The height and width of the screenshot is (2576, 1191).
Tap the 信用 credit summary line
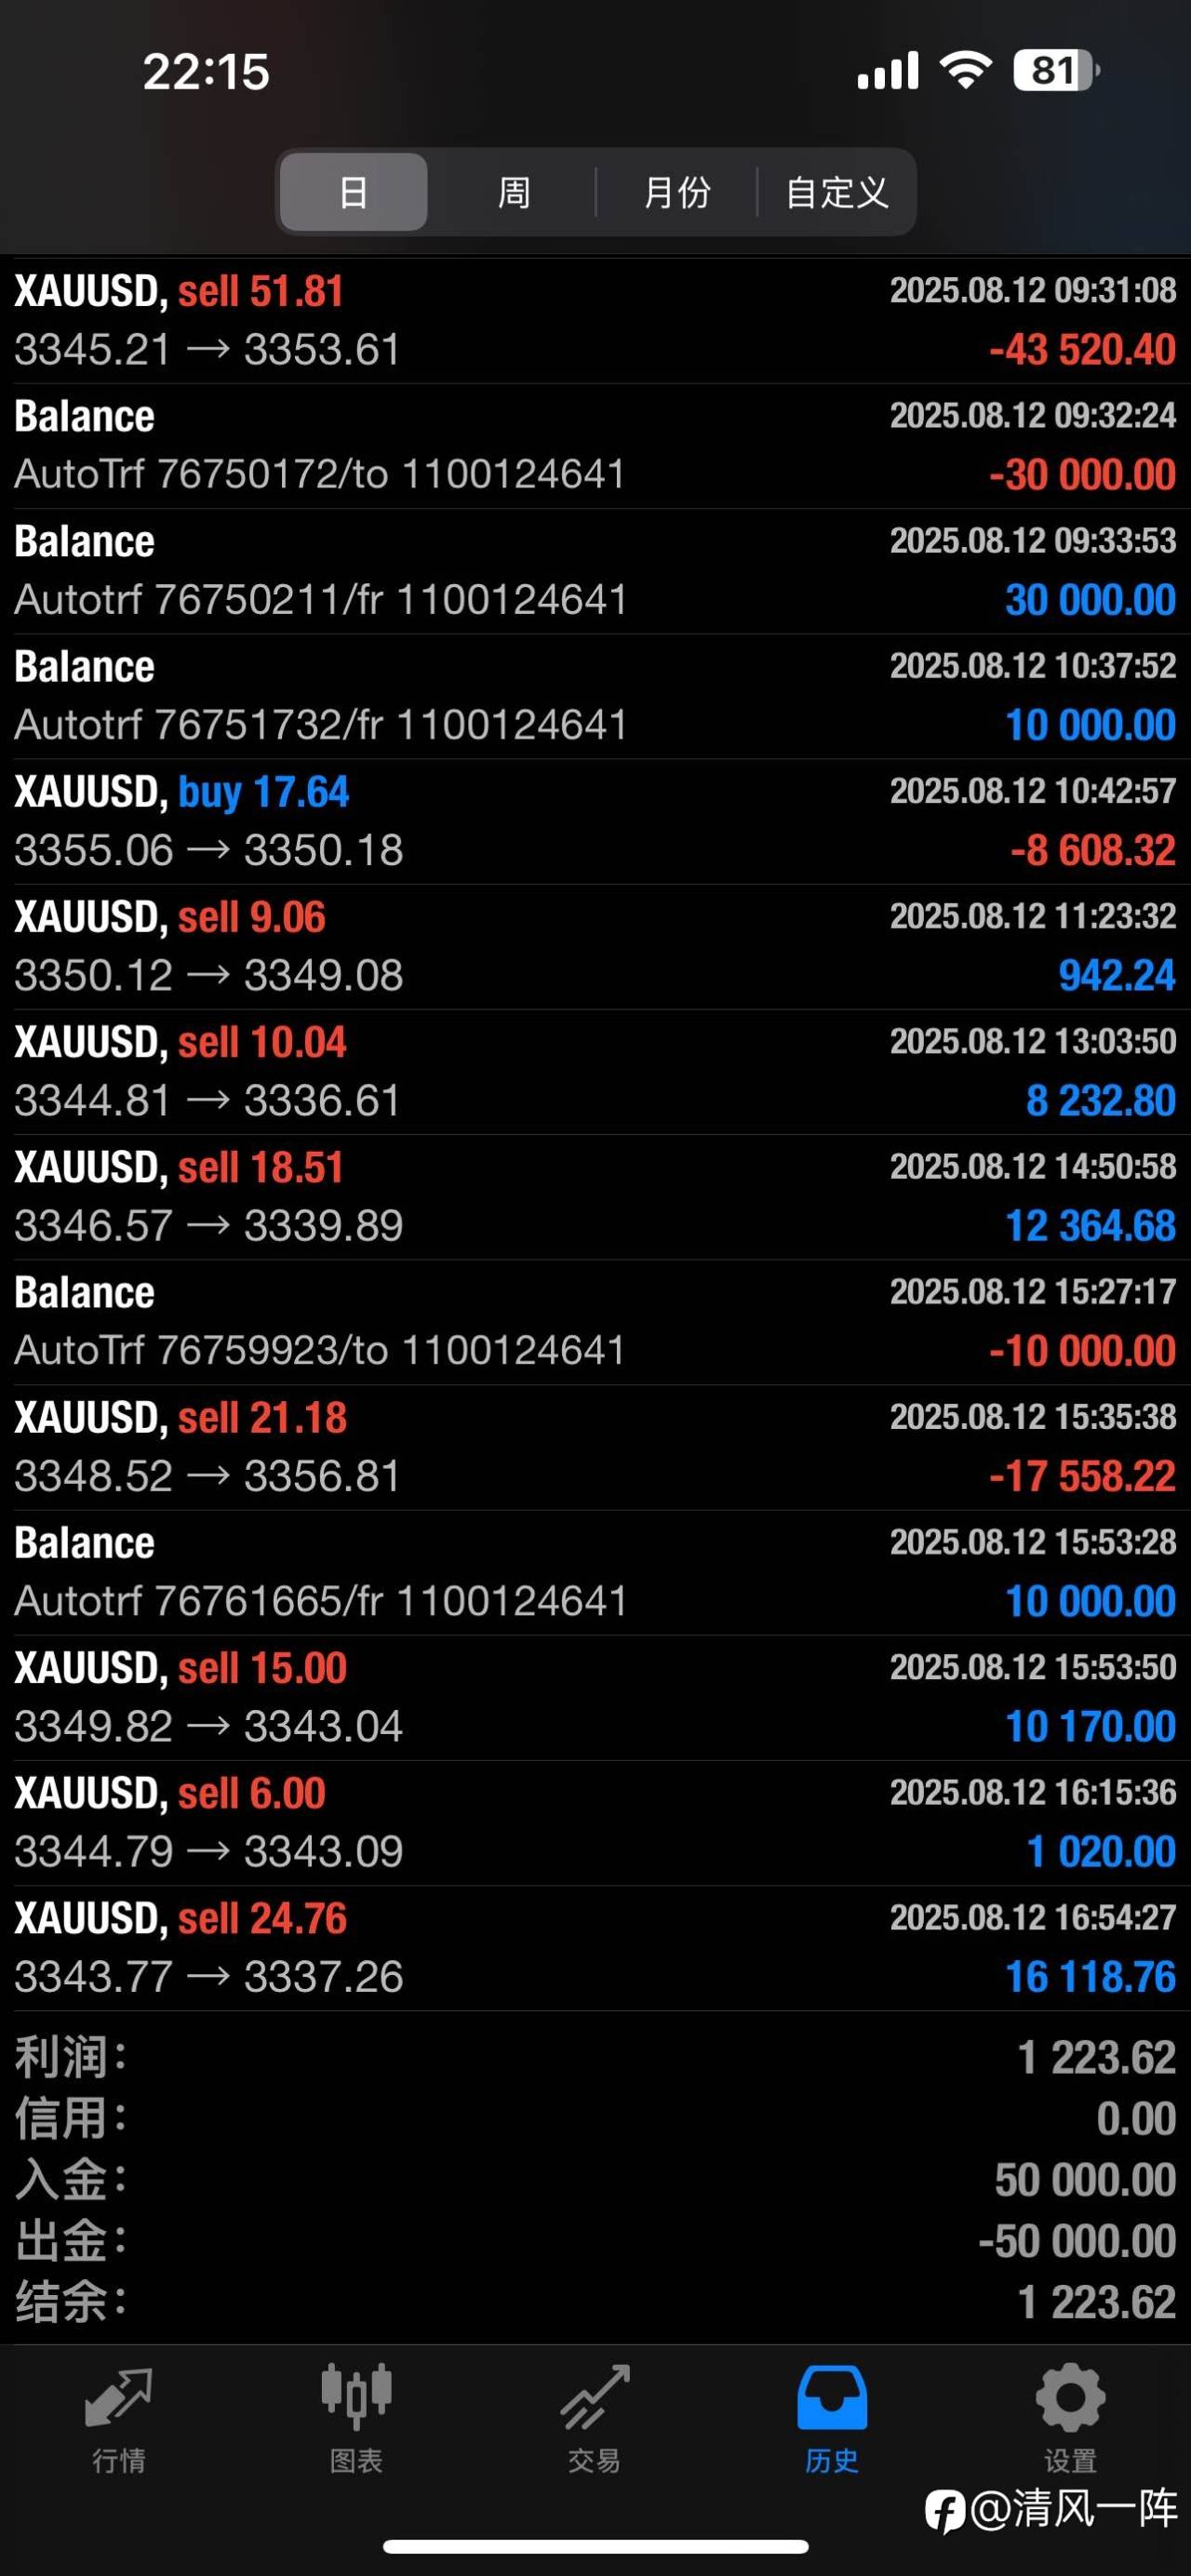pyautogui.click(x=595, y=2119)
